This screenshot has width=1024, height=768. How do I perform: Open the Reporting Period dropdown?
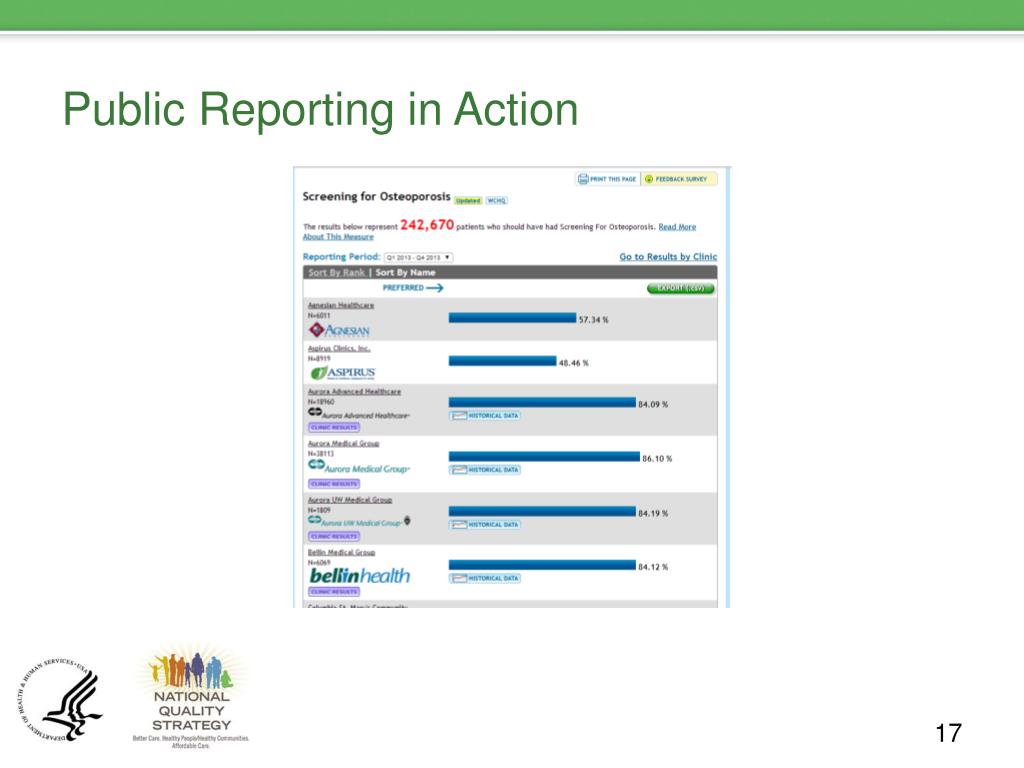click(419, 257)
